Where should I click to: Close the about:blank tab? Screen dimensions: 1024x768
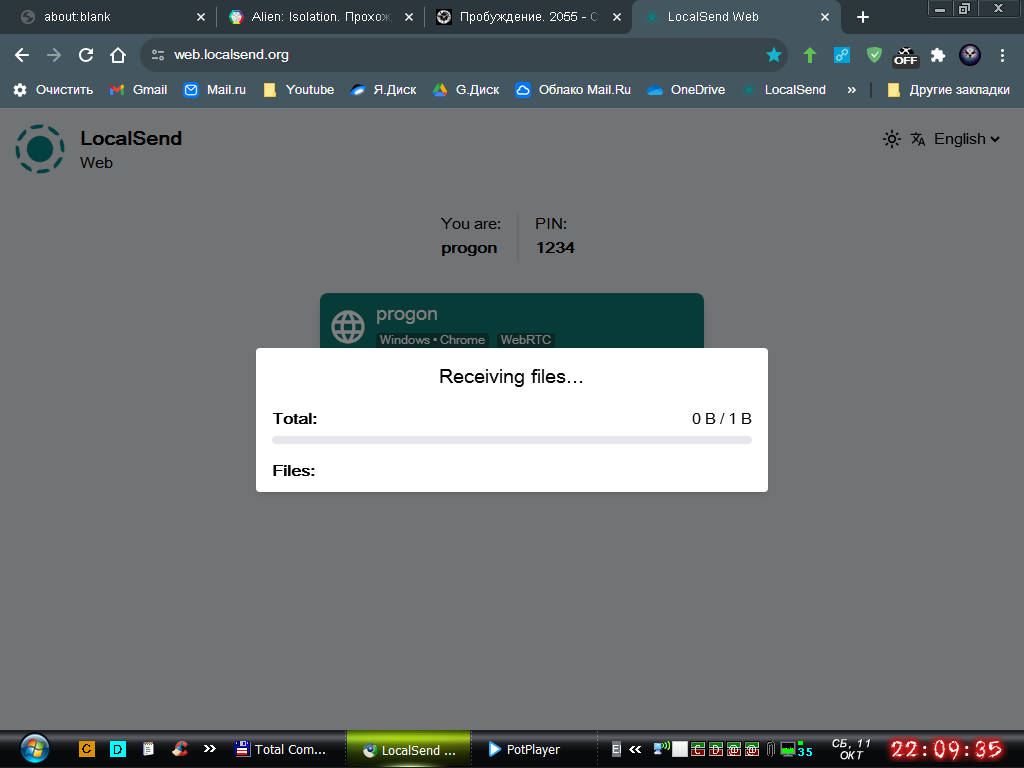[200, 18]
